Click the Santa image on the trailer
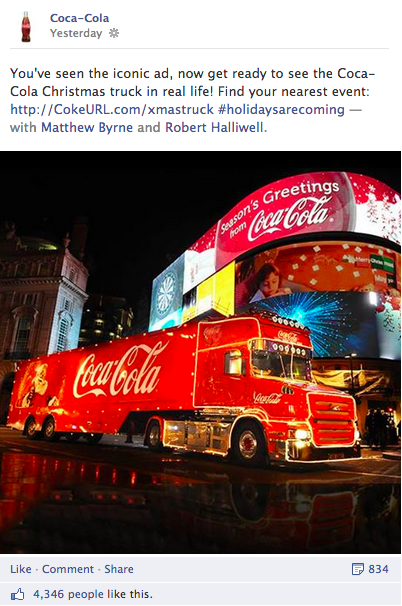Image resolution: width=402 pixels, height=606 pixels. tap(37, 385)
